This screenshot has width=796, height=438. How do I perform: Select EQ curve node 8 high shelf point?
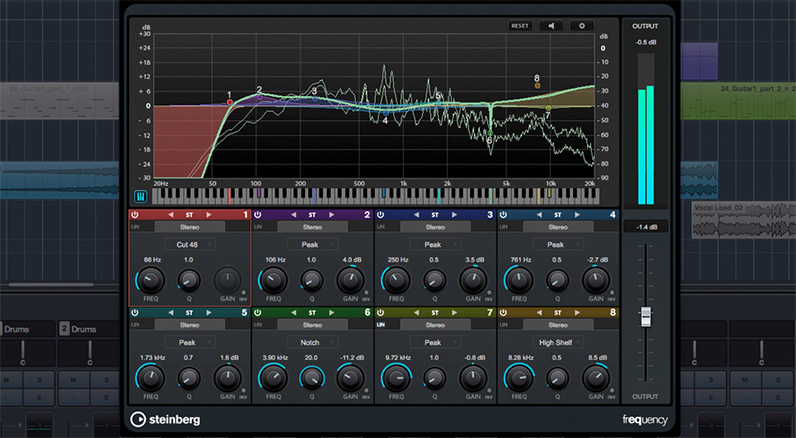(538, 86)
